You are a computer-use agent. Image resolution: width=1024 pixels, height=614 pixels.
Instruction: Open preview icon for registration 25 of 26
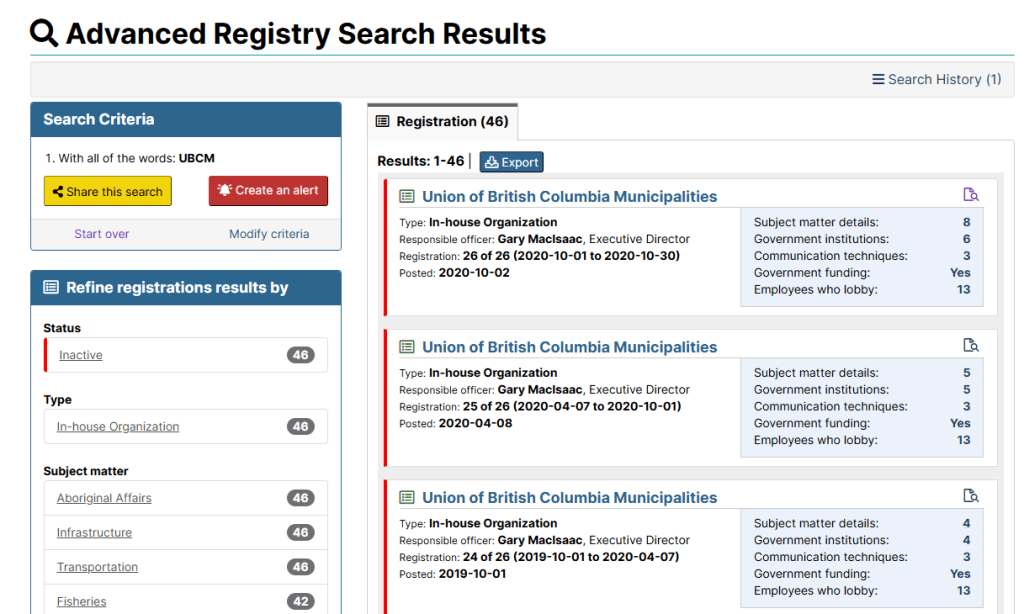[x=970, y=345]
